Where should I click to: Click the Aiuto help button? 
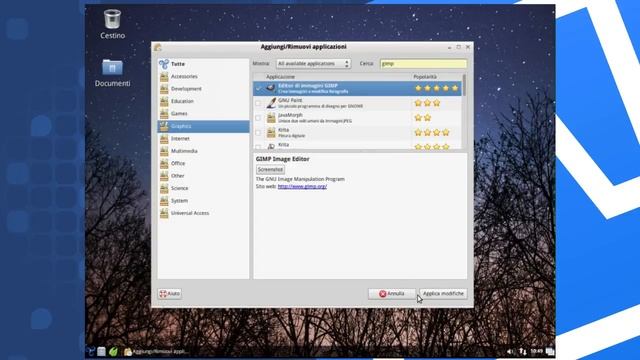[x=170, y=293]
